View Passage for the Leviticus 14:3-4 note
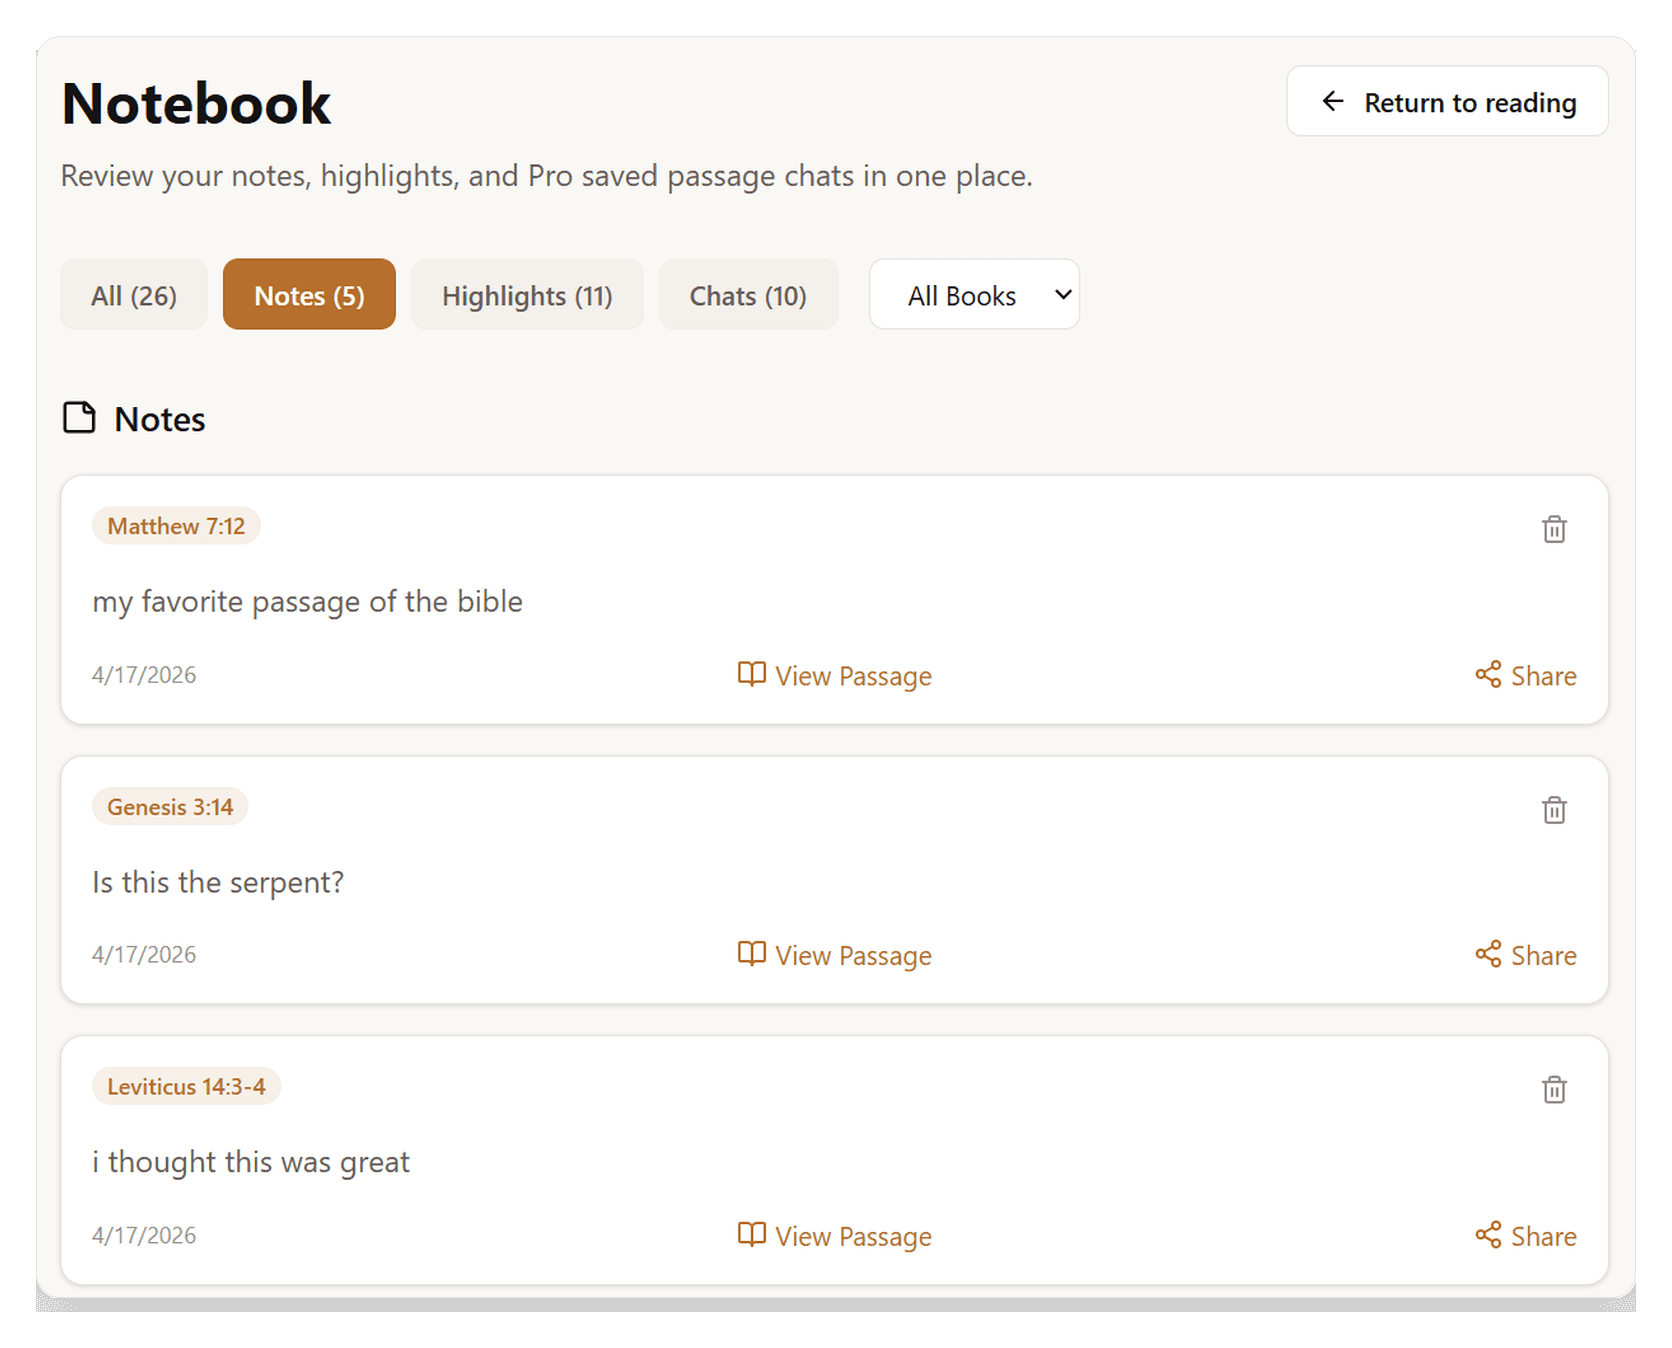Screen dimensions: 1672x1348 pyautogui.click(x=835, y=1237)
